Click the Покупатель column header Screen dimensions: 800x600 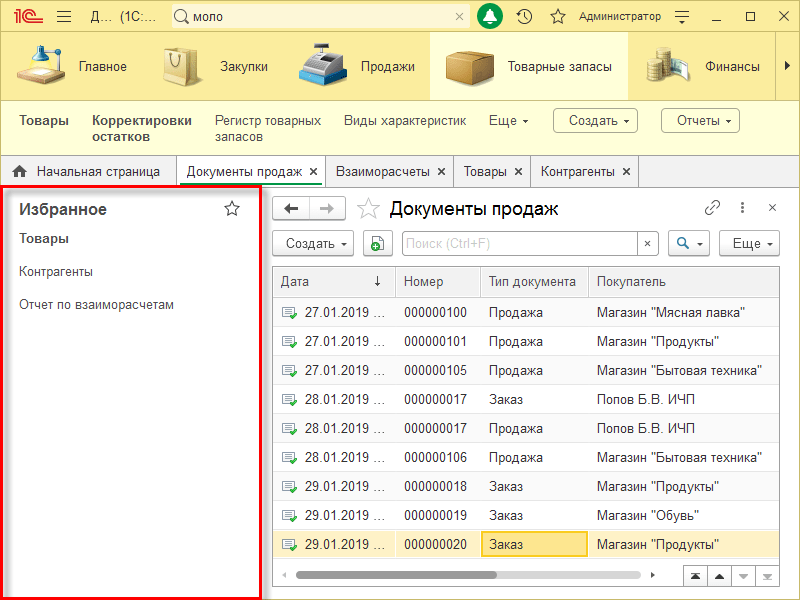[x=684, y=282]
